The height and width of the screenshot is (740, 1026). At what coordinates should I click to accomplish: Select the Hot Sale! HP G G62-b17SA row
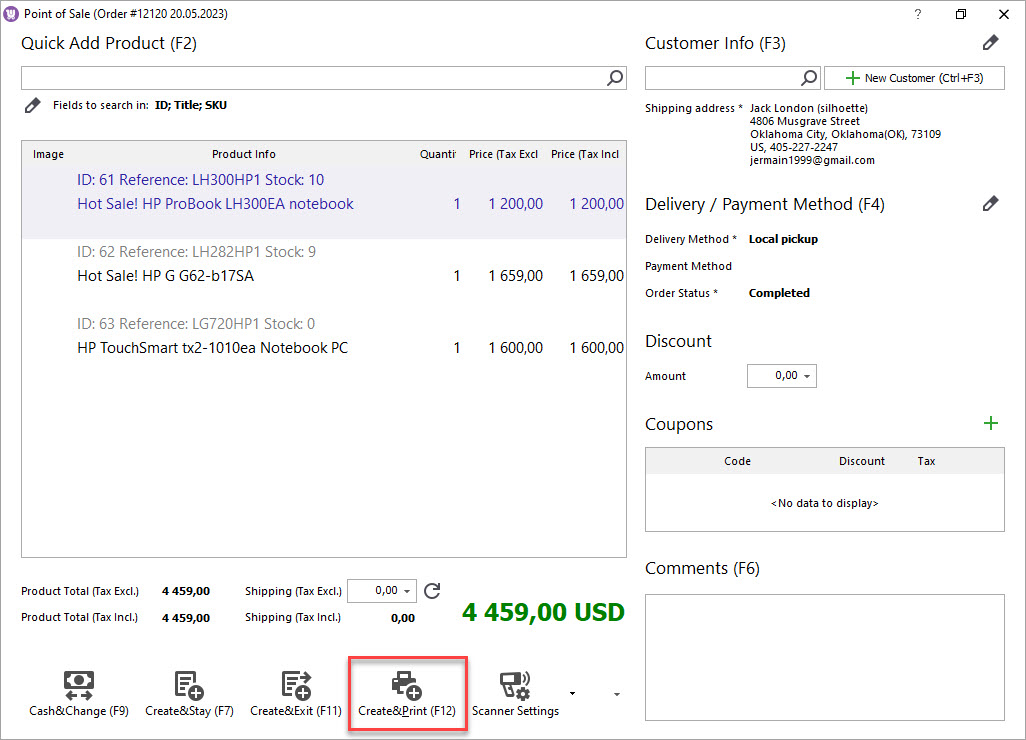pyautogui.click(x=324, y=275)
